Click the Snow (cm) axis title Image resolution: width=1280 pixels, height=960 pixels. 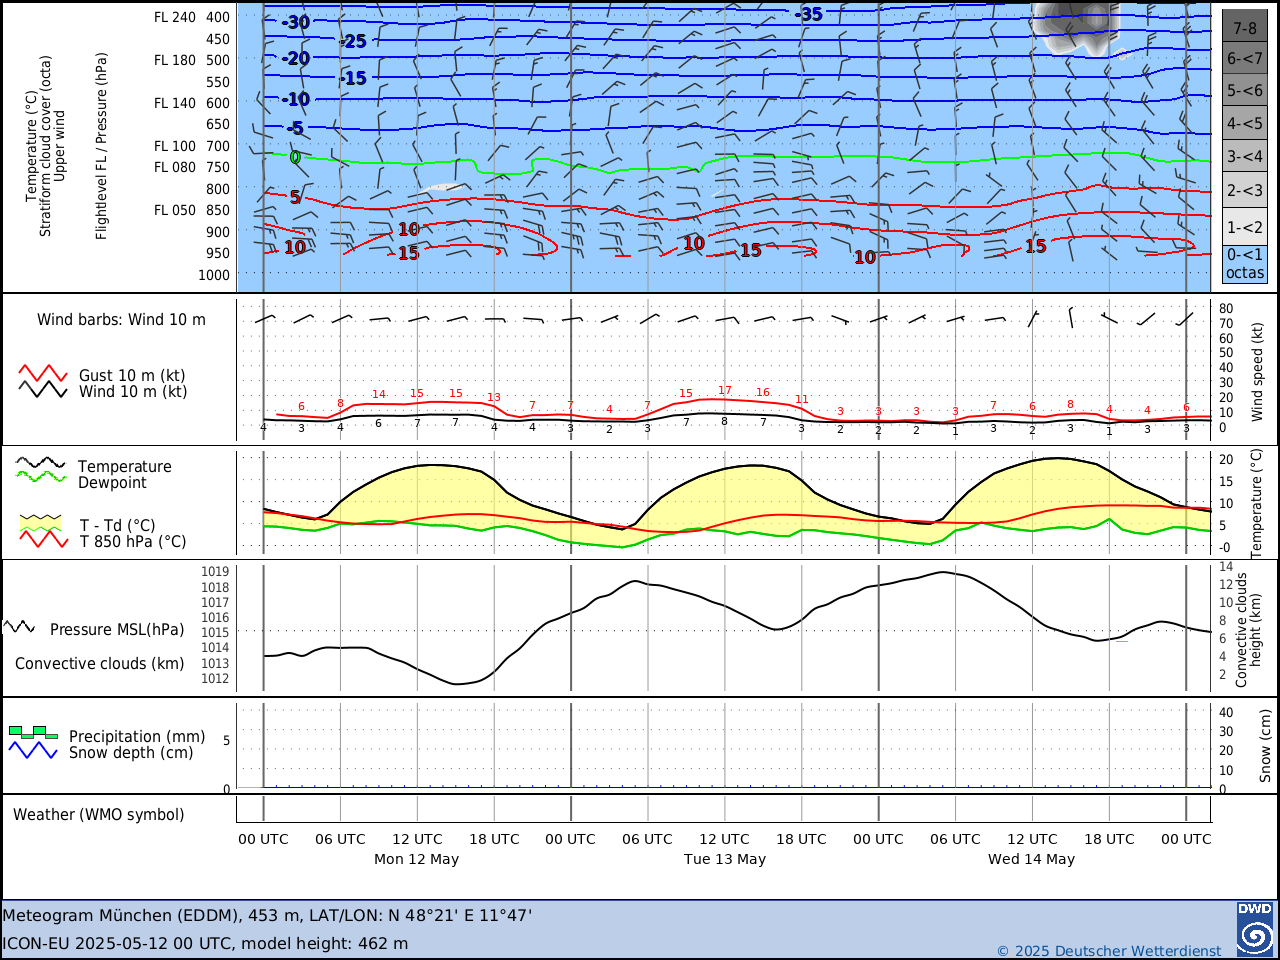(1265, 746)
